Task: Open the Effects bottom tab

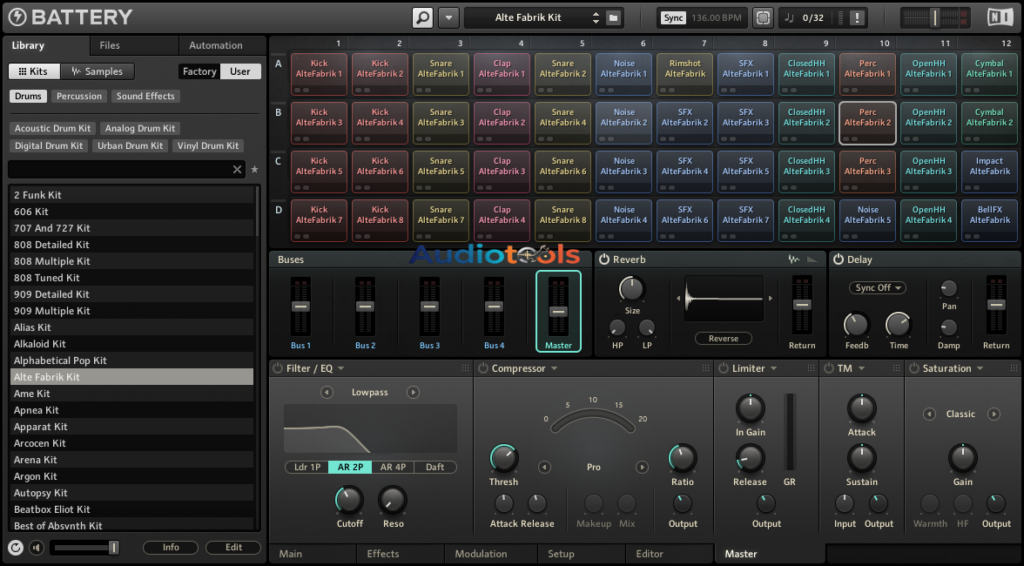Action: pos(383,554)
